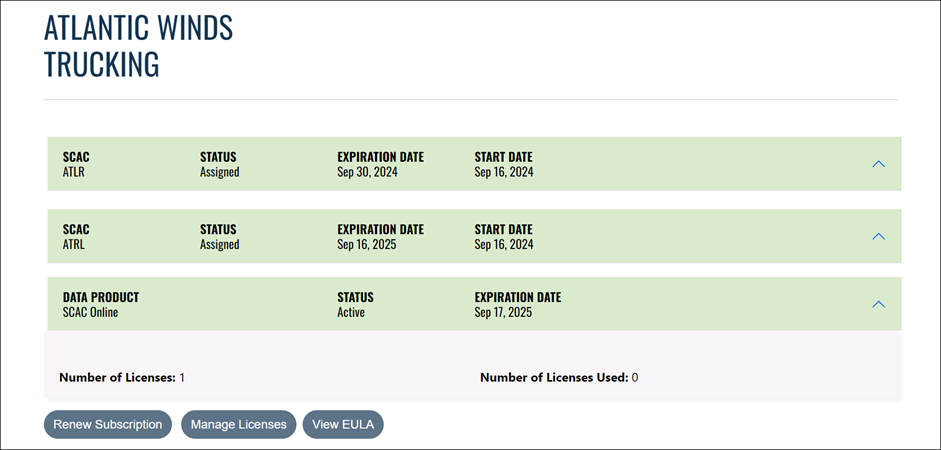Viewport: 941px width, 450px height.
Task: Click the Sep 17, 2025 expiration date
Action: click(503, 312)
